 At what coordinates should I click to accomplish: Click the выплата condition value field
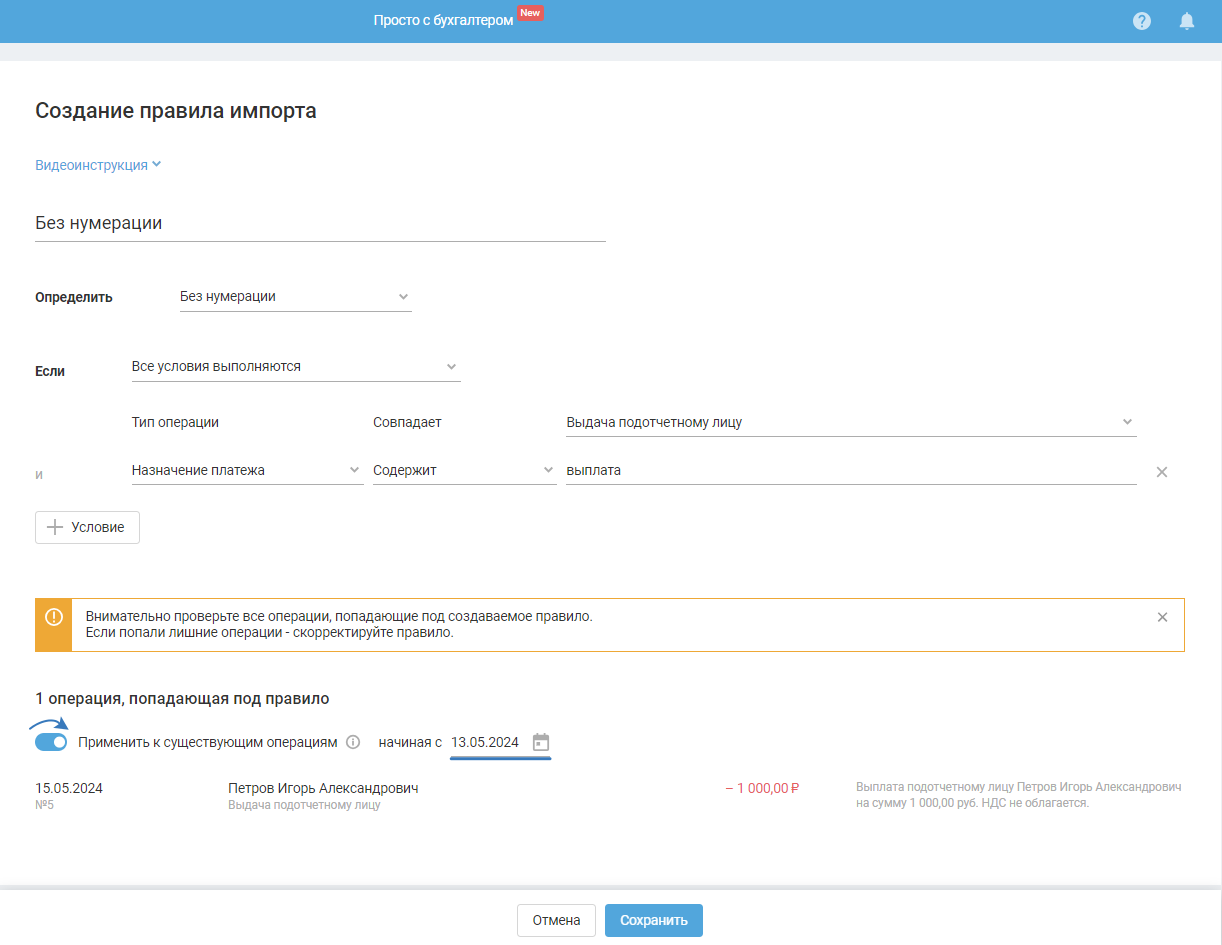[x=850, y=470]
